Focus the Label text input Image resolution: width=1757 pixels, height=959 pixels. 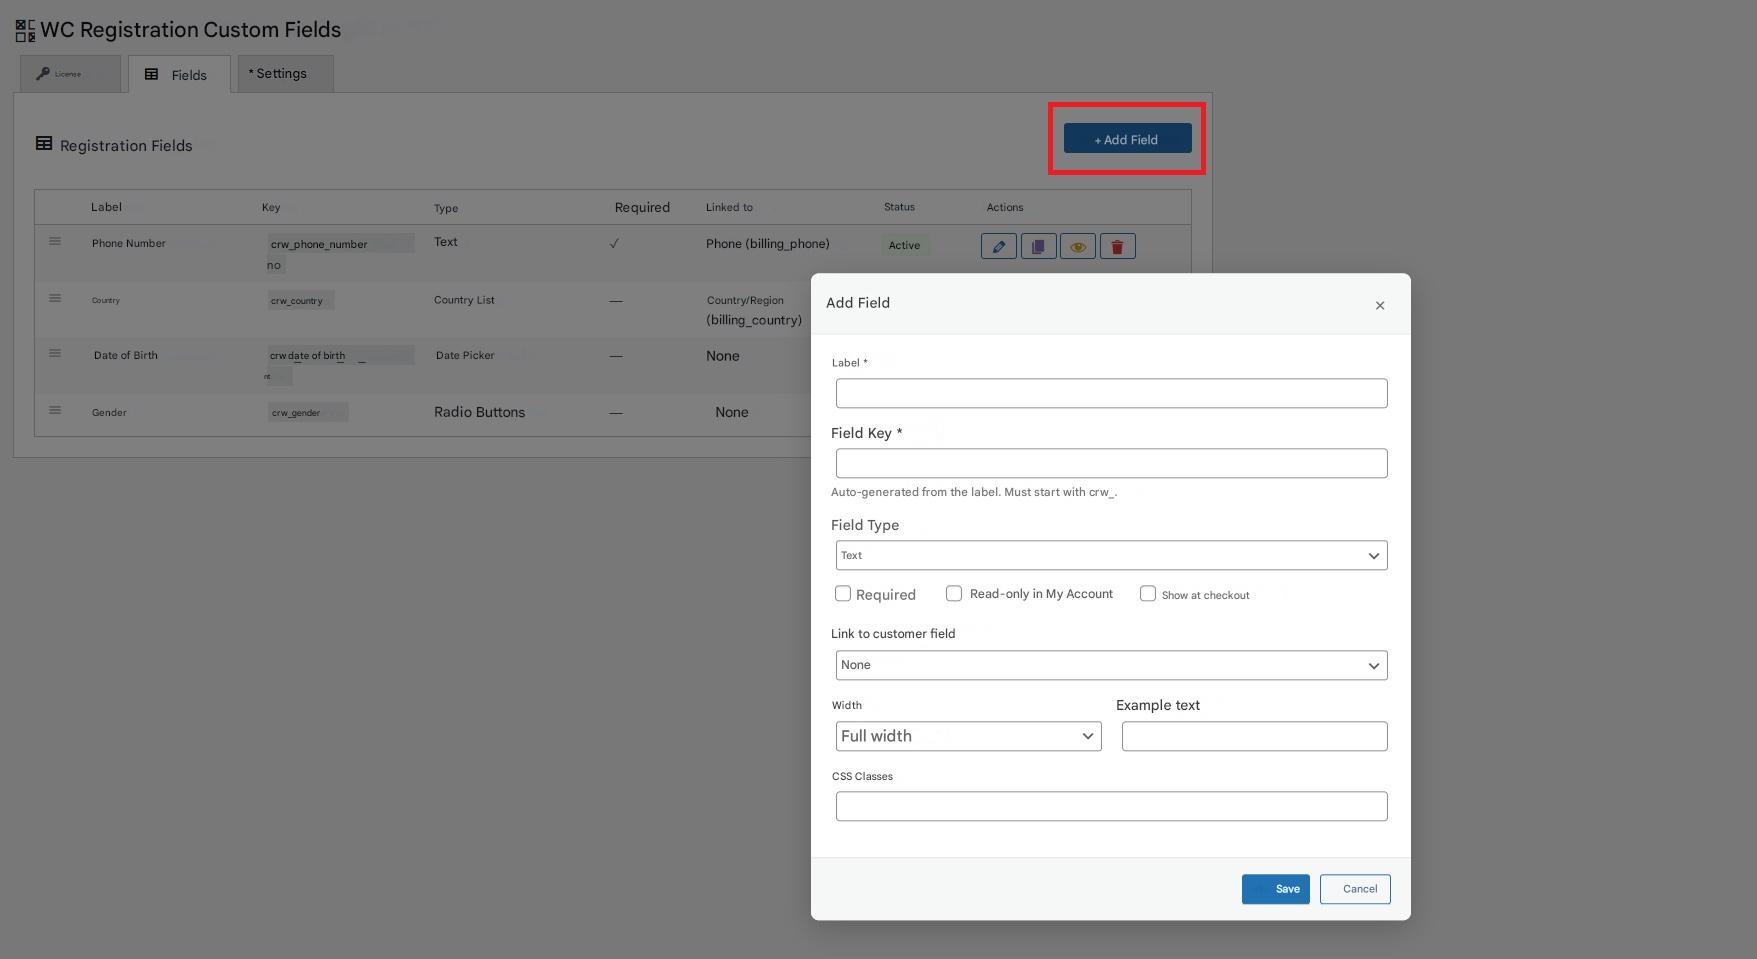click(1110, 393)
